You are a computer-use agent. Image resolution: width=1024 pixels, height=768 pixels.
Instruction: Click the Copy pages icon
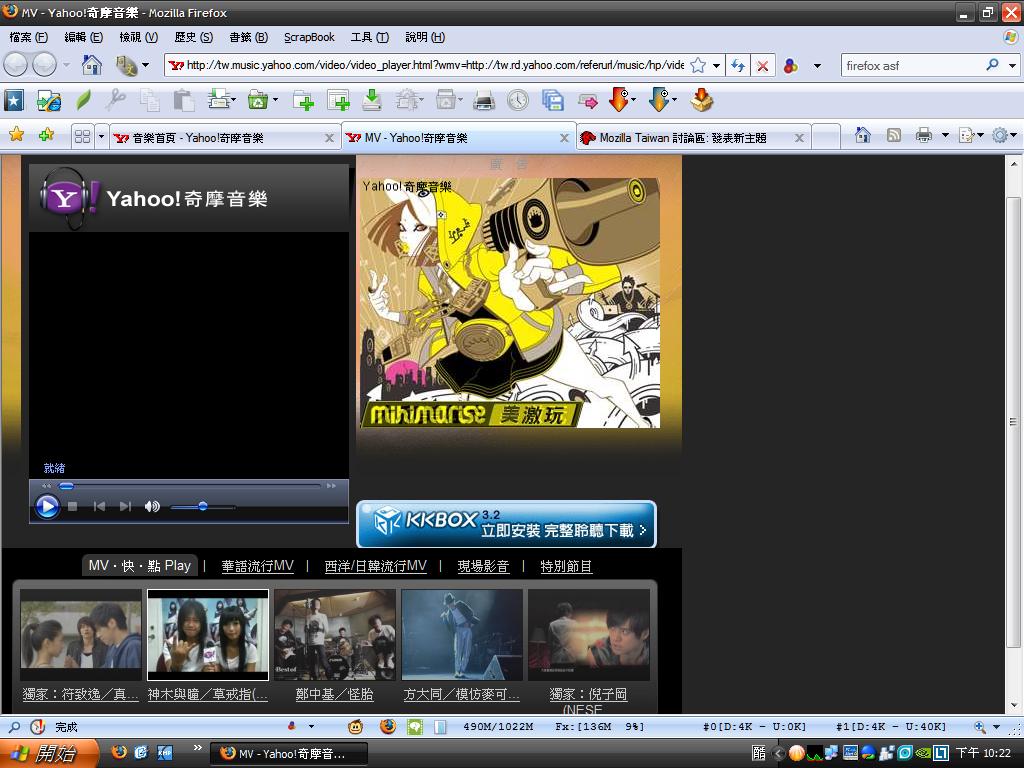point(150,101)
